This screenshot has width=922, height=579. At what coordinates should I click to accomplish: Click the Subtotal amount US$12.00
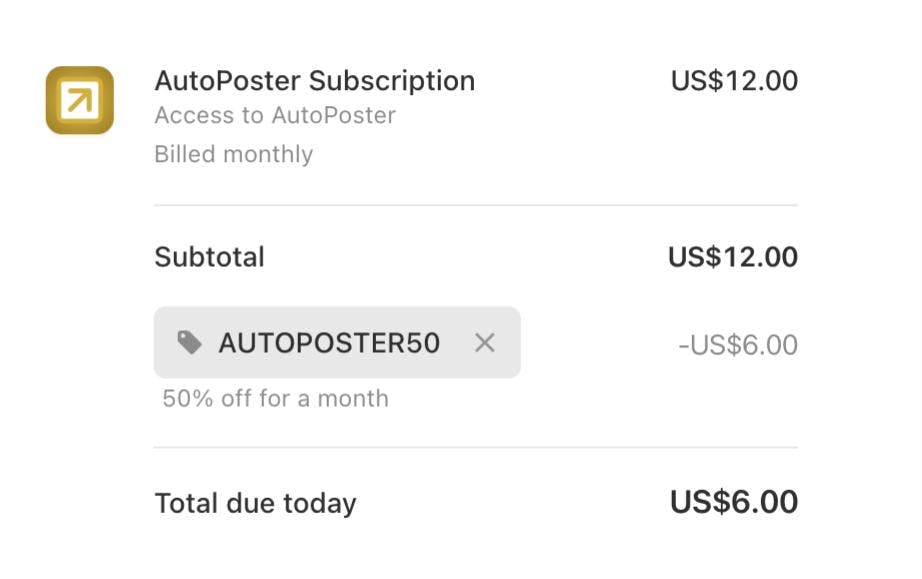click(x=732, y=258)
